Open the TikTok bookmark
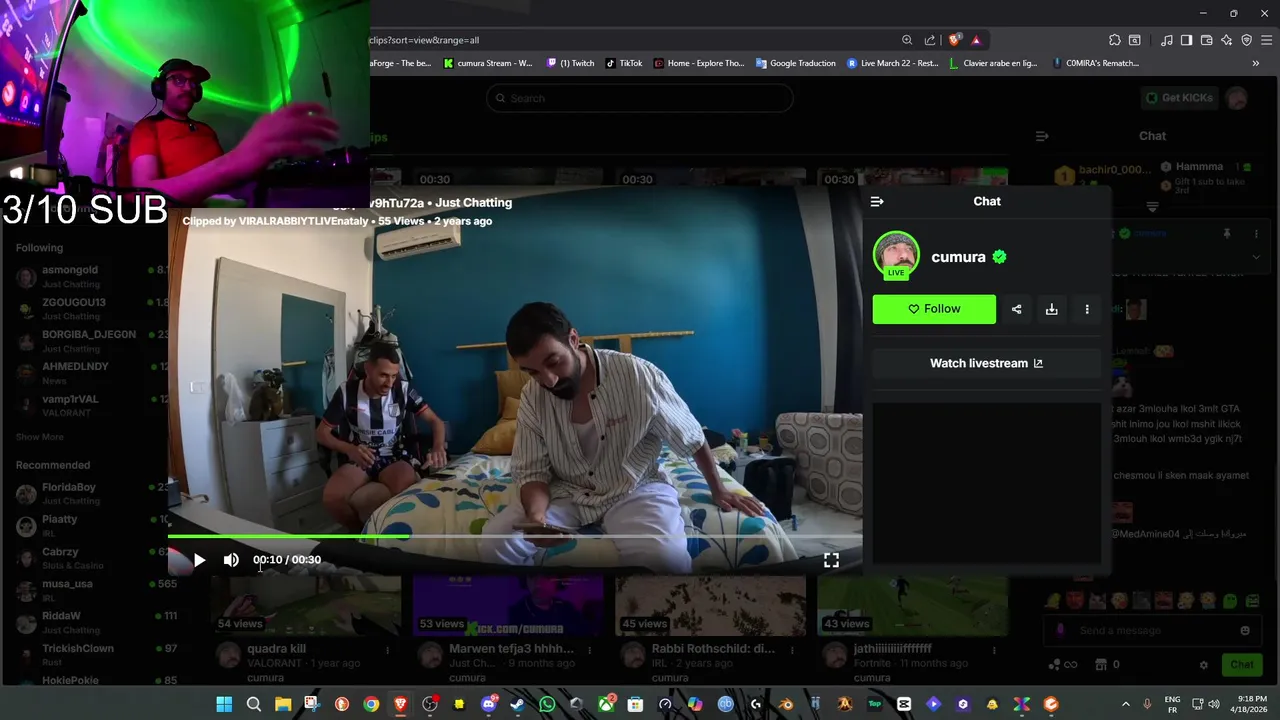Image resolution: width=1280 pixels, height=720 pixels. [x=624, y=63]
